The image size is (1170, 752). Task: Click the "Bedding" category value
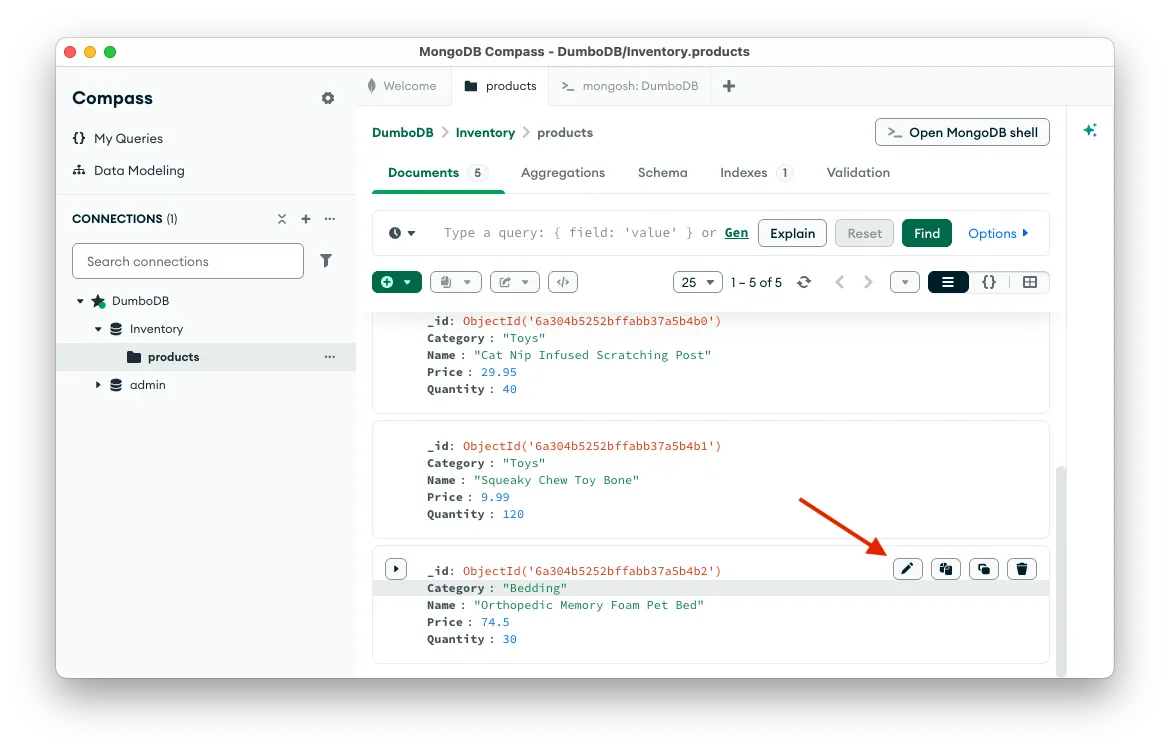pos(534,588)
